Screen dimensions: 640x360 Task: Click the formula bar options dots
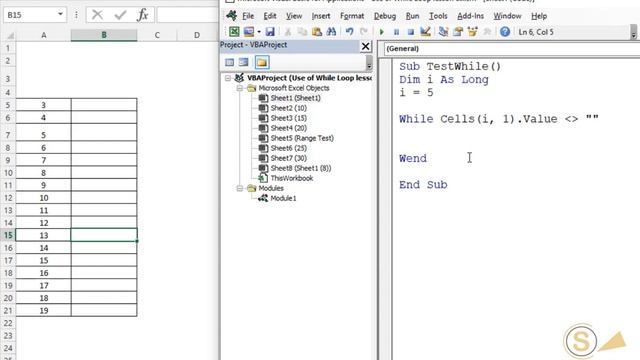[76, 15]
